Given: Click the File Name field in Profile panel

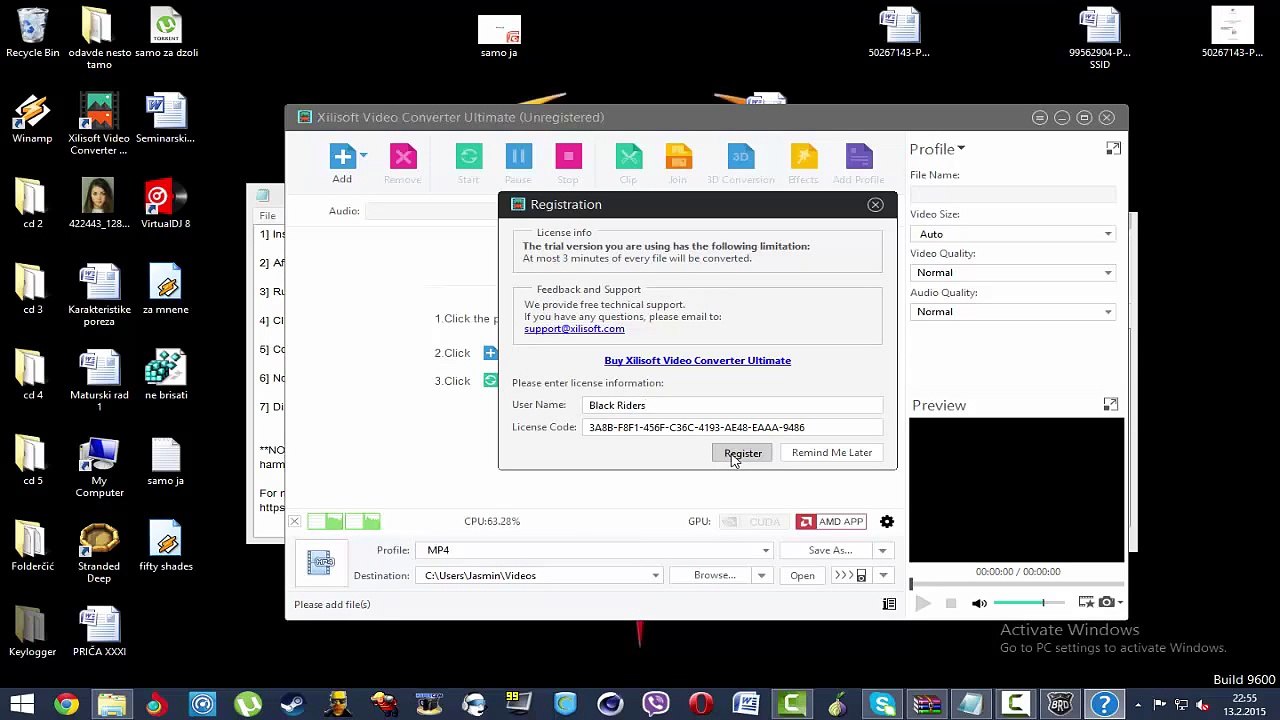Looking at the screenshot, I should (x=1013, y=194).
